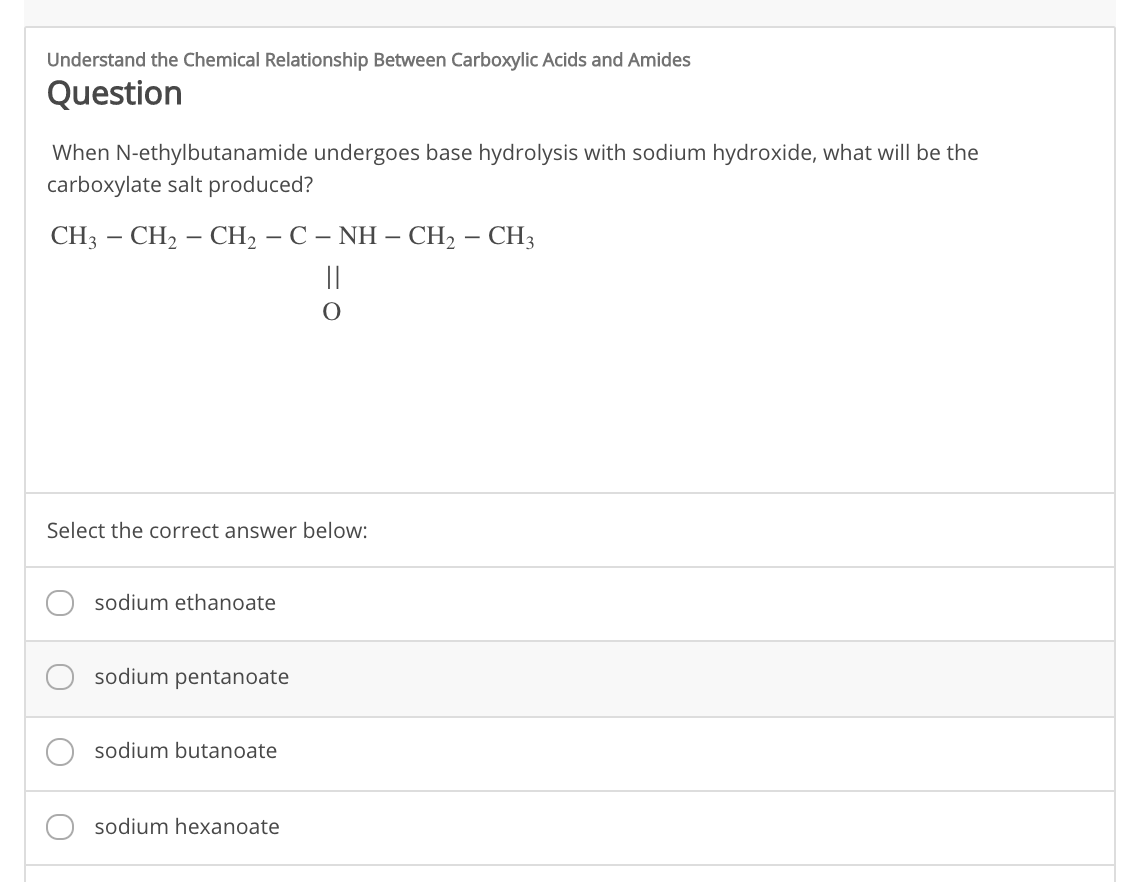The width and height of the screenshot is (1130, 882).
Task: Click the 'Question' heading
Action: pyautogui.click(x=115, y=94)
